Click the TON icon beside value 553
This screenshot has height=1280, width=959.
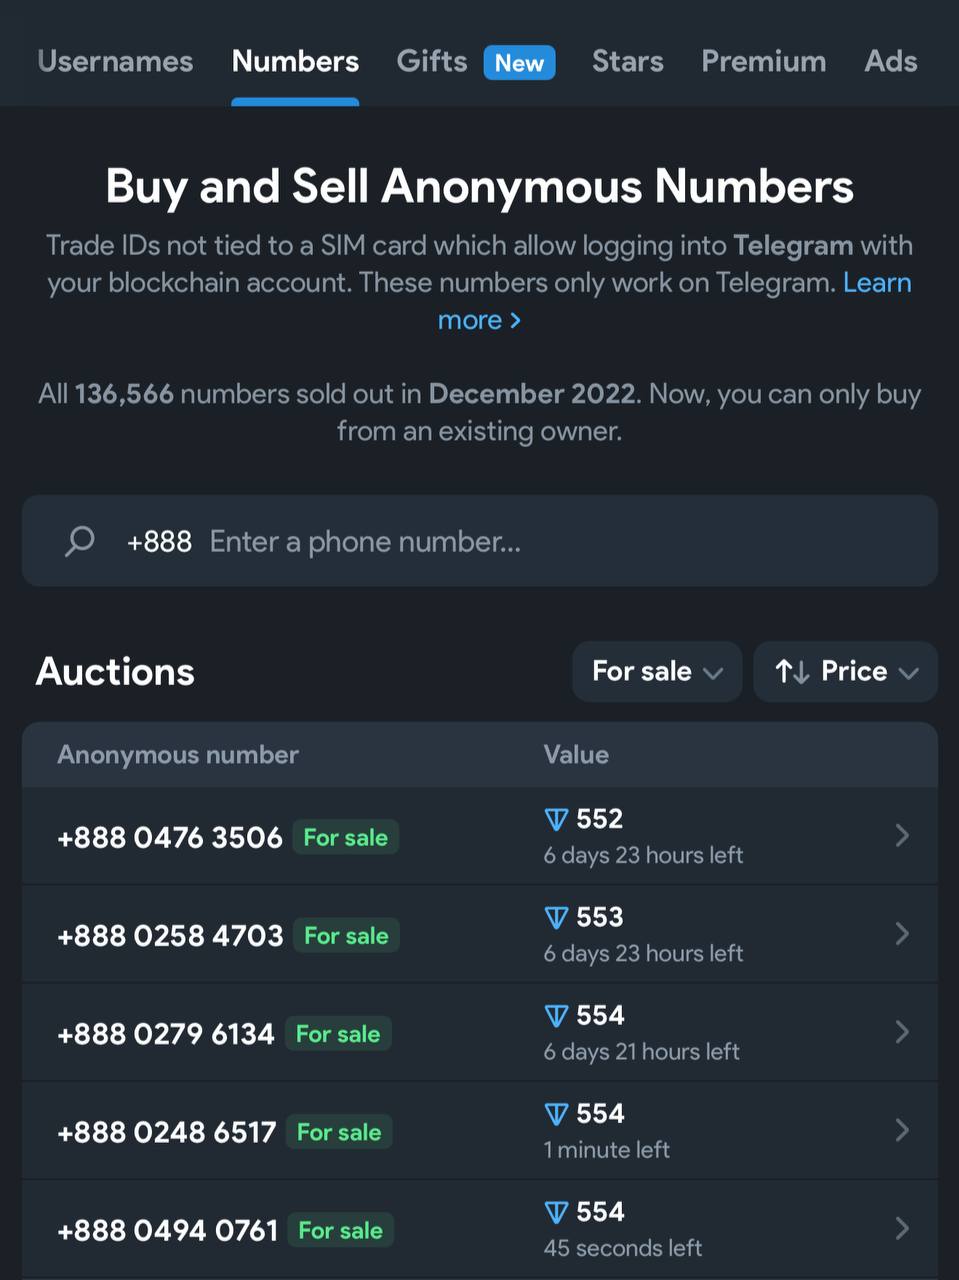click(x=556, y=918)
